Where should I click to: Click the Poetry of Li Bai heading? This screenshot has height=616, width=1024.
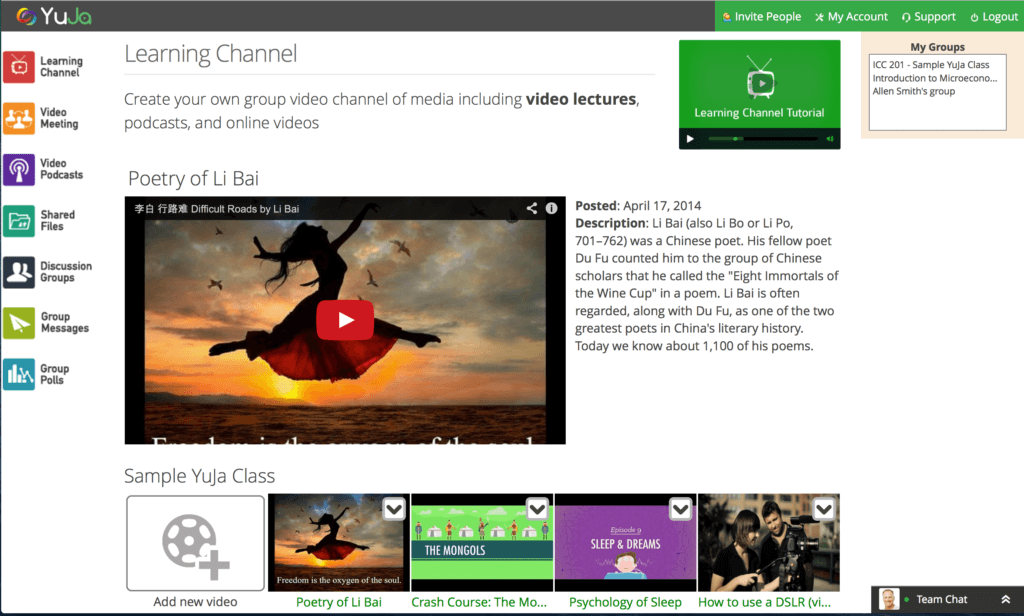click(x=193, y=178)
